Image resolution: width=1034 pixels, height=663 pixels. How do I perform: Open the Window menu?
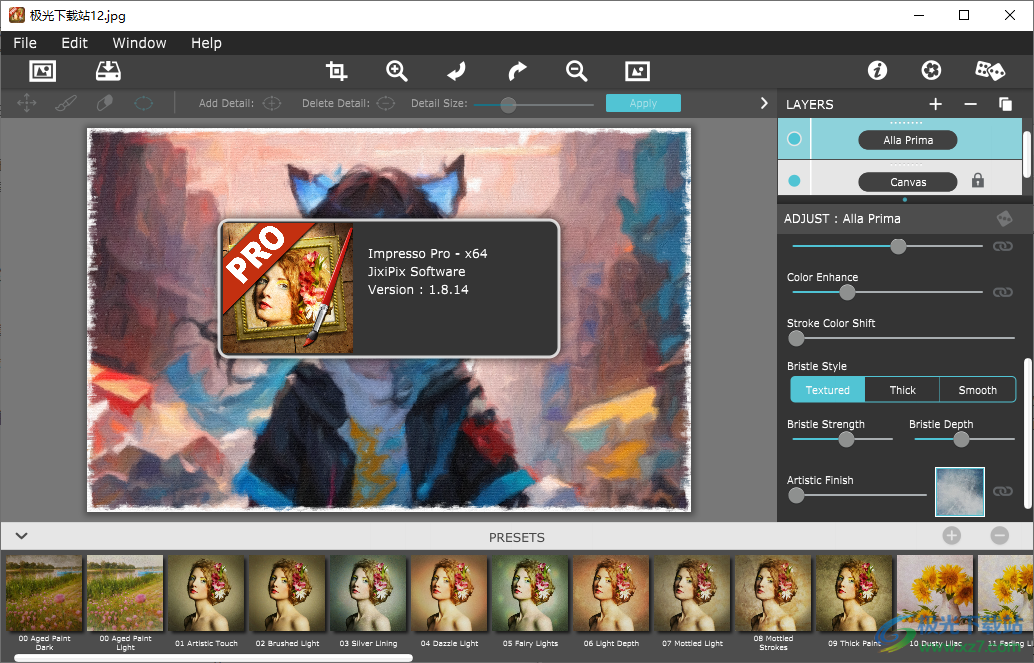(x=138, y=43)
